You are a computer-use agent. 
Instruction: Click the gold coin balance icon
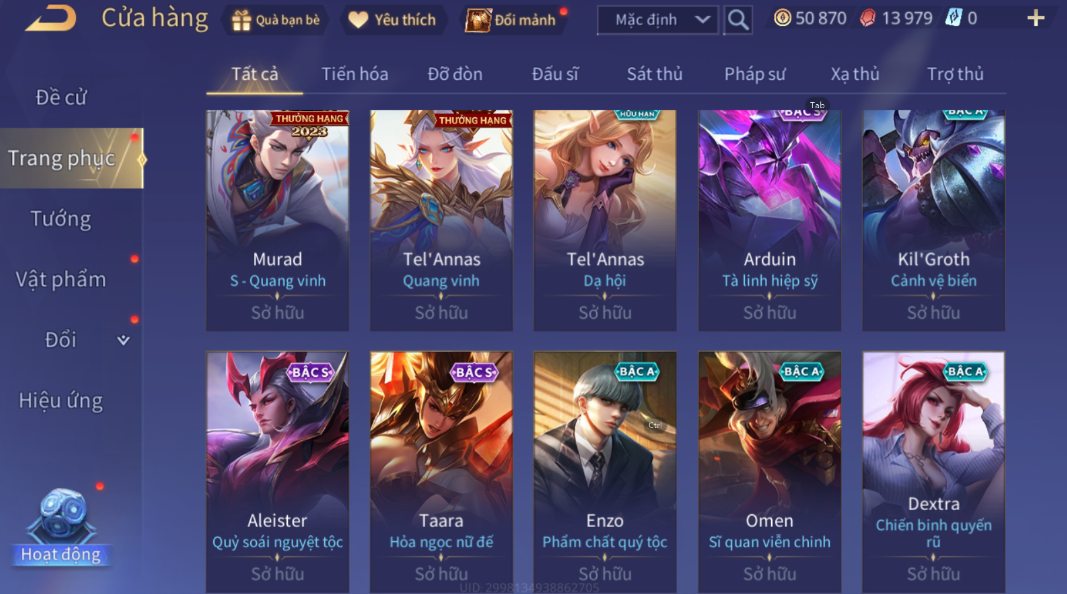pos(783,18)
